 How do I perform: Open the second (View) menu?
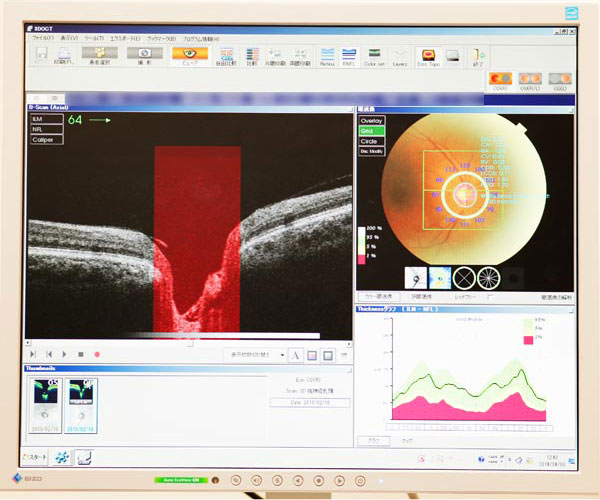click(69, 38)
